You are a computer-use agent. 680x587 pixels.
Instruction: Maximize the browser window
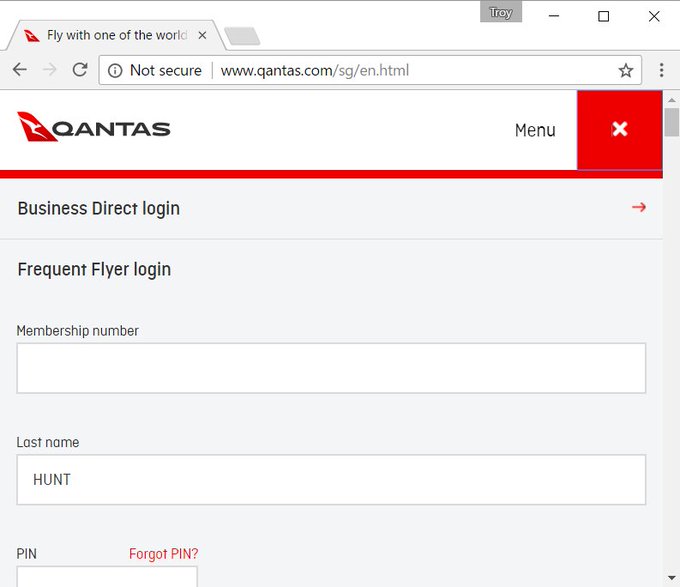tap(603, 16)
